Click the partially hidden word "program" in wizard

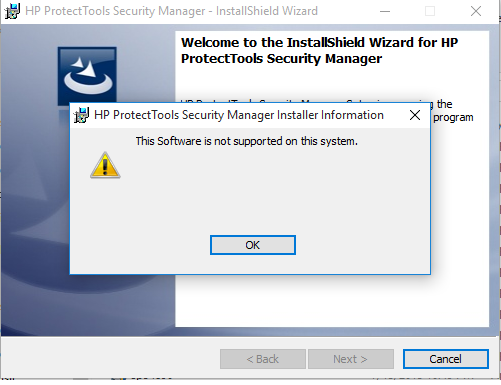tap(453, 118)
